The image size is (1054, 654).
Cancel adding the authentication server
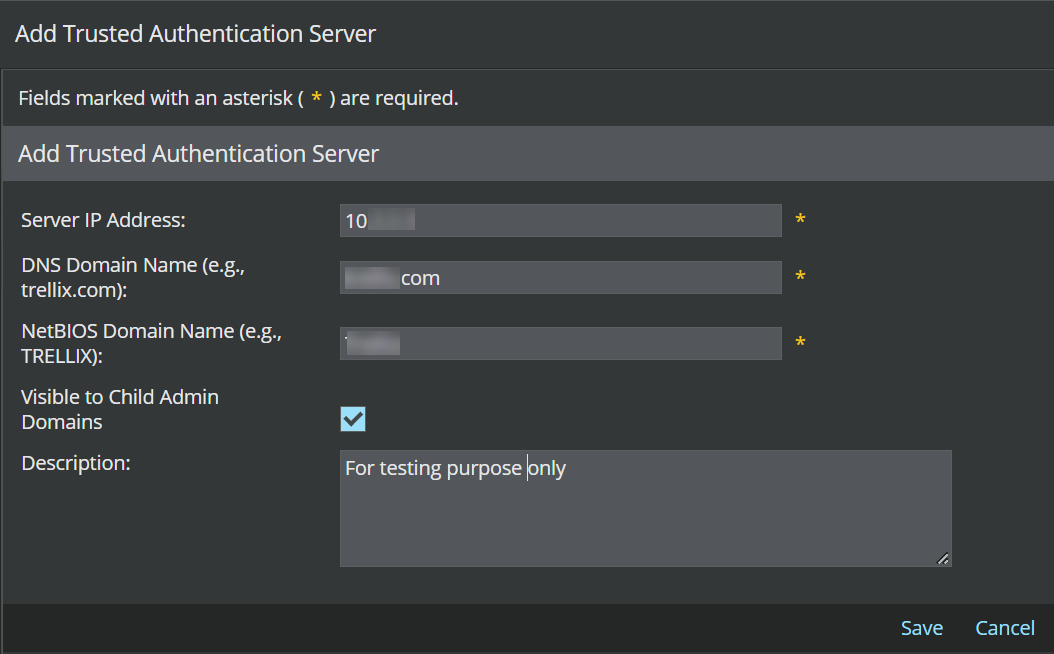[1005, 628]
